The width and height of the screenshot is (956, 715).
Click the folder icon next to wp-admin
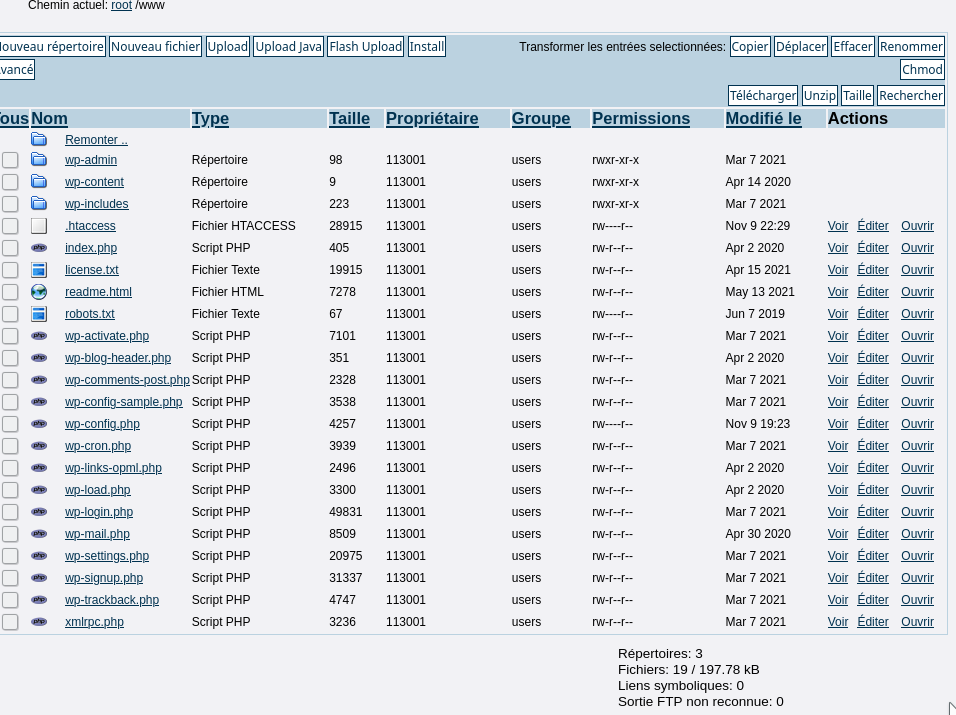pyautogui.click(x=39, y=160)
